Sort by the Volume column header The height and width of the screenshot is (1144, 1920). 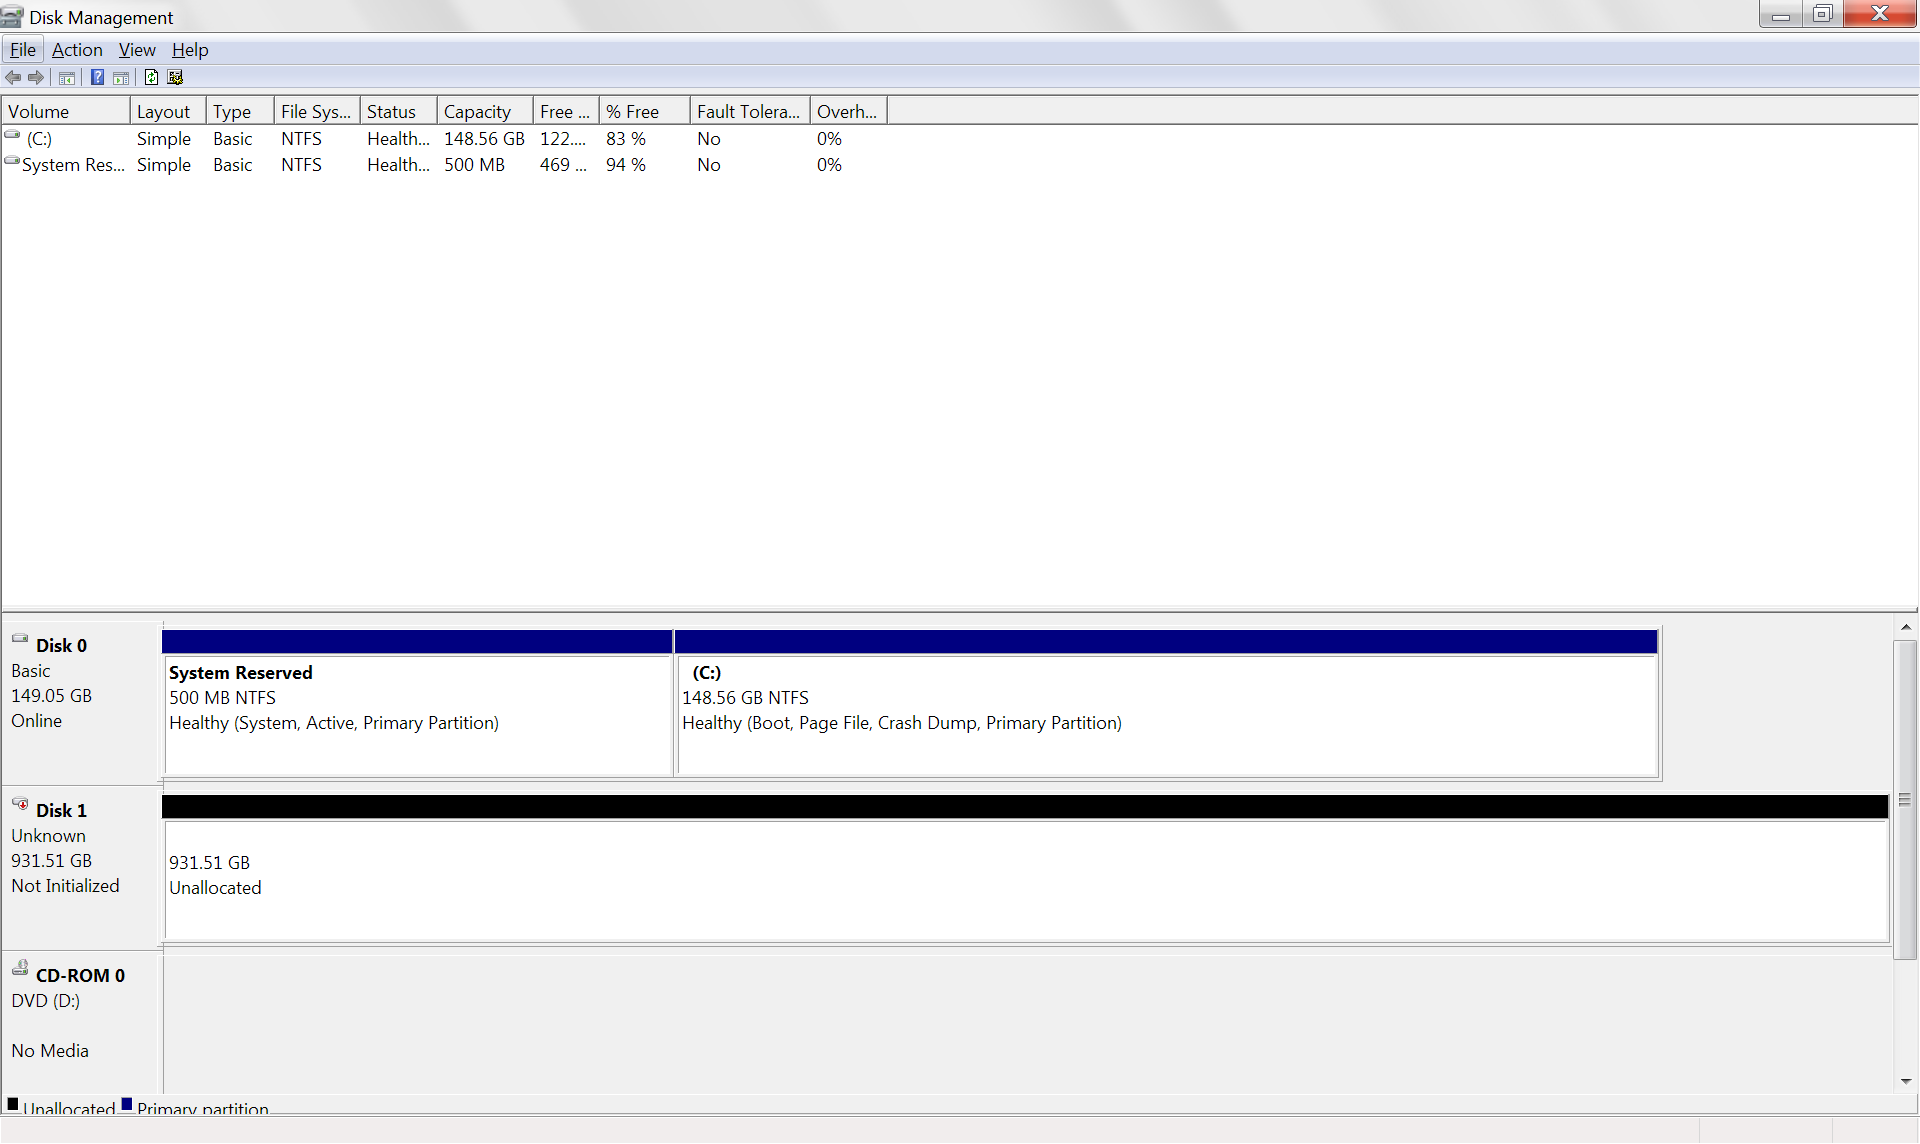[66, 112]
